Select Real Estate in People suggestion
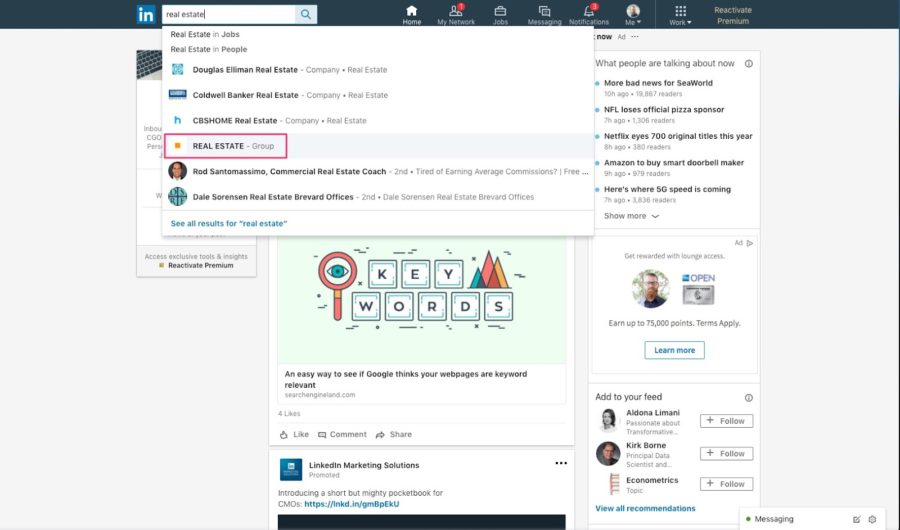Screen dimensions: 900x530 click(209, 49)
